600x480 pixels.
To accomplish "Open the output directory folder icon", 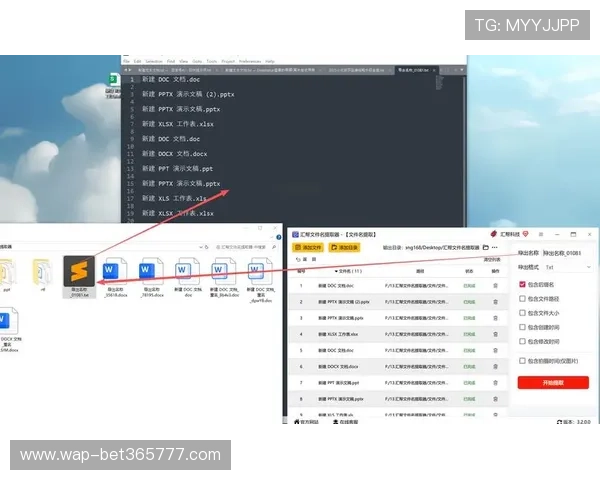I will [485, 246].
